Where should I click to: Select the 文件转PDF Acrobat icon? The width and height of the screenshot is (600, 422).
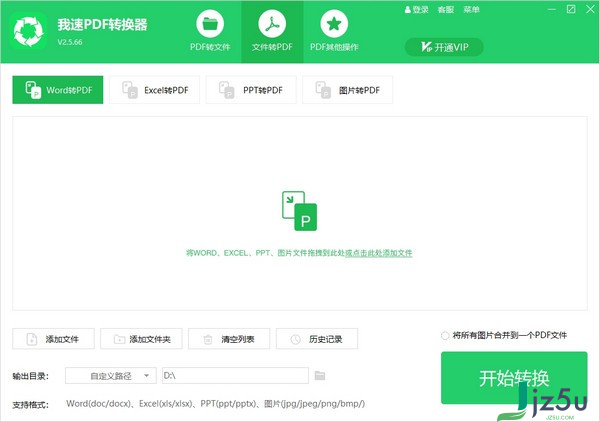pos(272,24)
